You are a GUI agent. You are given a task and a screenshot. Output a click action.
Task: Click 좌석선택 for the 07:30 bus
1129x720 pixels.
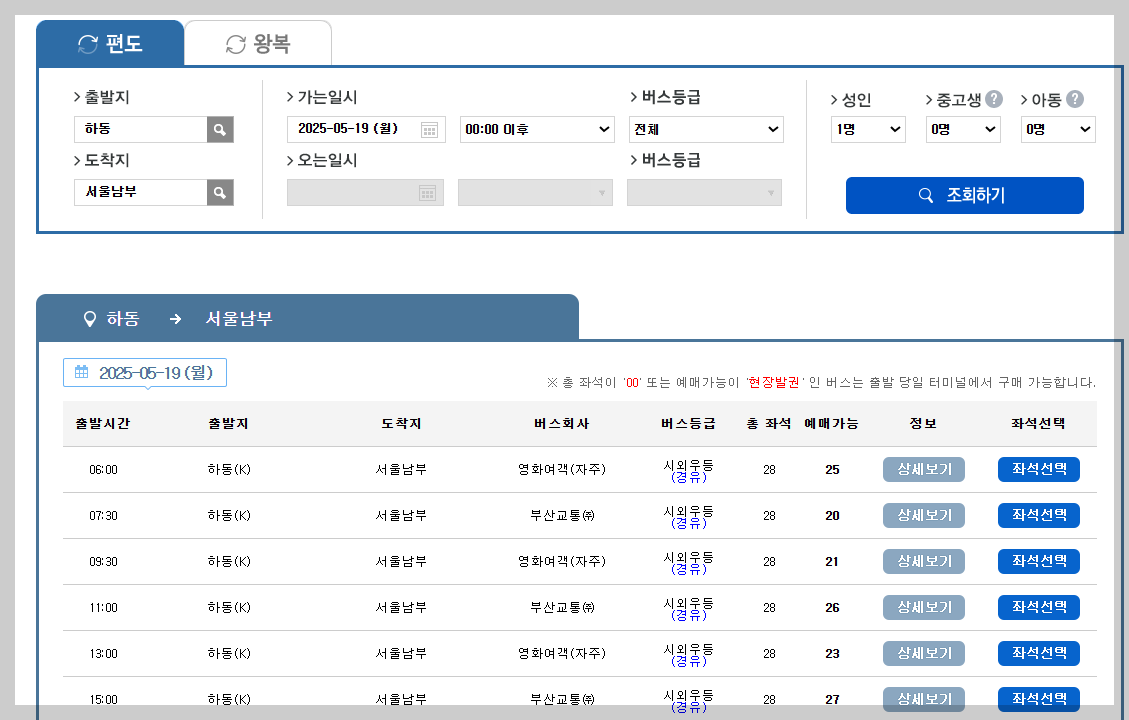pos(1038,515)
